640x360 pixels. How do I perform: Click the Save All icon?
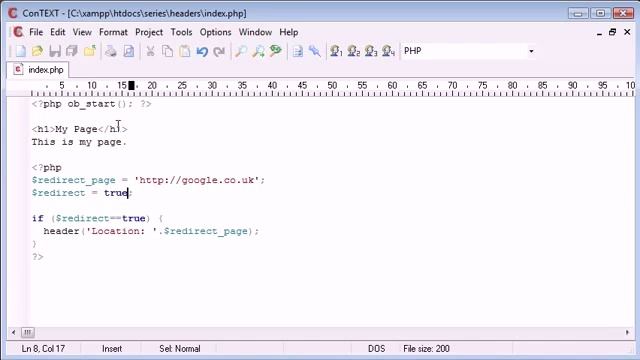pyautogui.click(x=72, y=51)
